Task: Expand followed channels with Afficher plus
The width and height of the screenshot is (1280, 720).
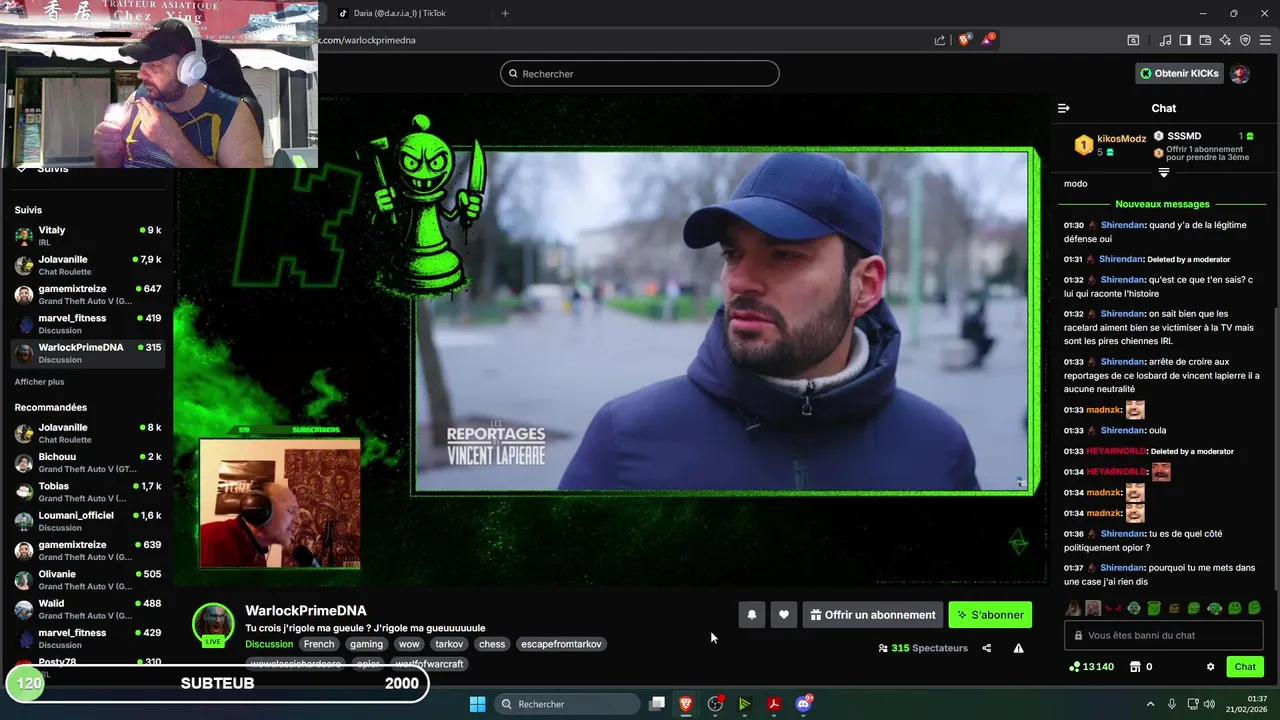Action: (x=39, y=382)
